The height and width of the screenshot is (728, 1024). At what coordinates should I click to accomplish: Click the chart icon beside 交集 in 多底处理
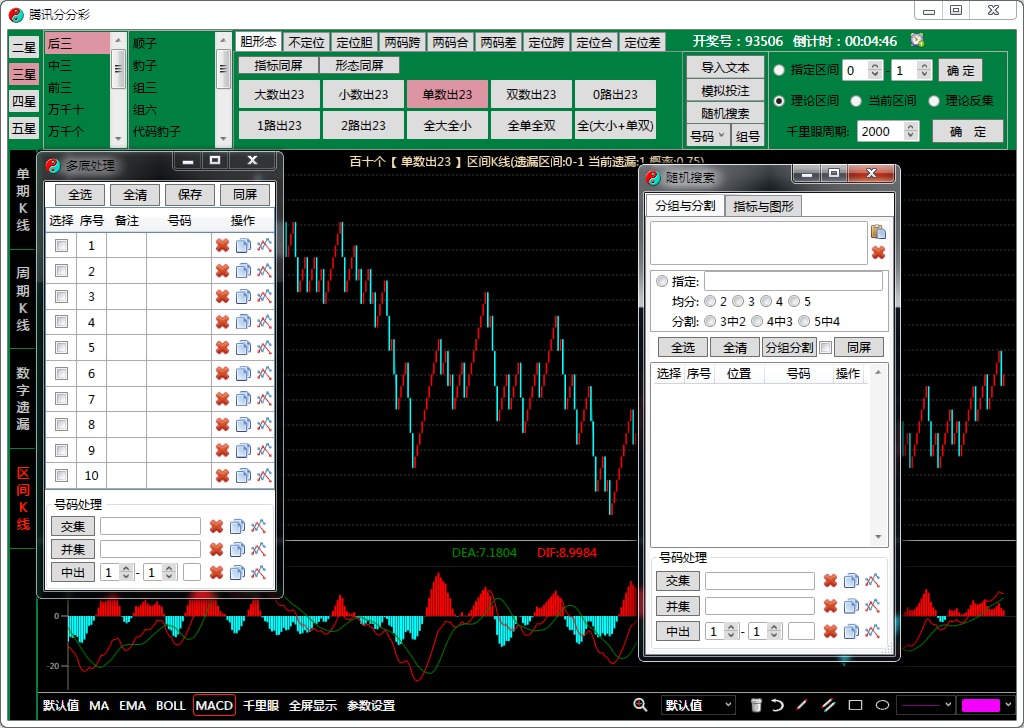point(259,526)
